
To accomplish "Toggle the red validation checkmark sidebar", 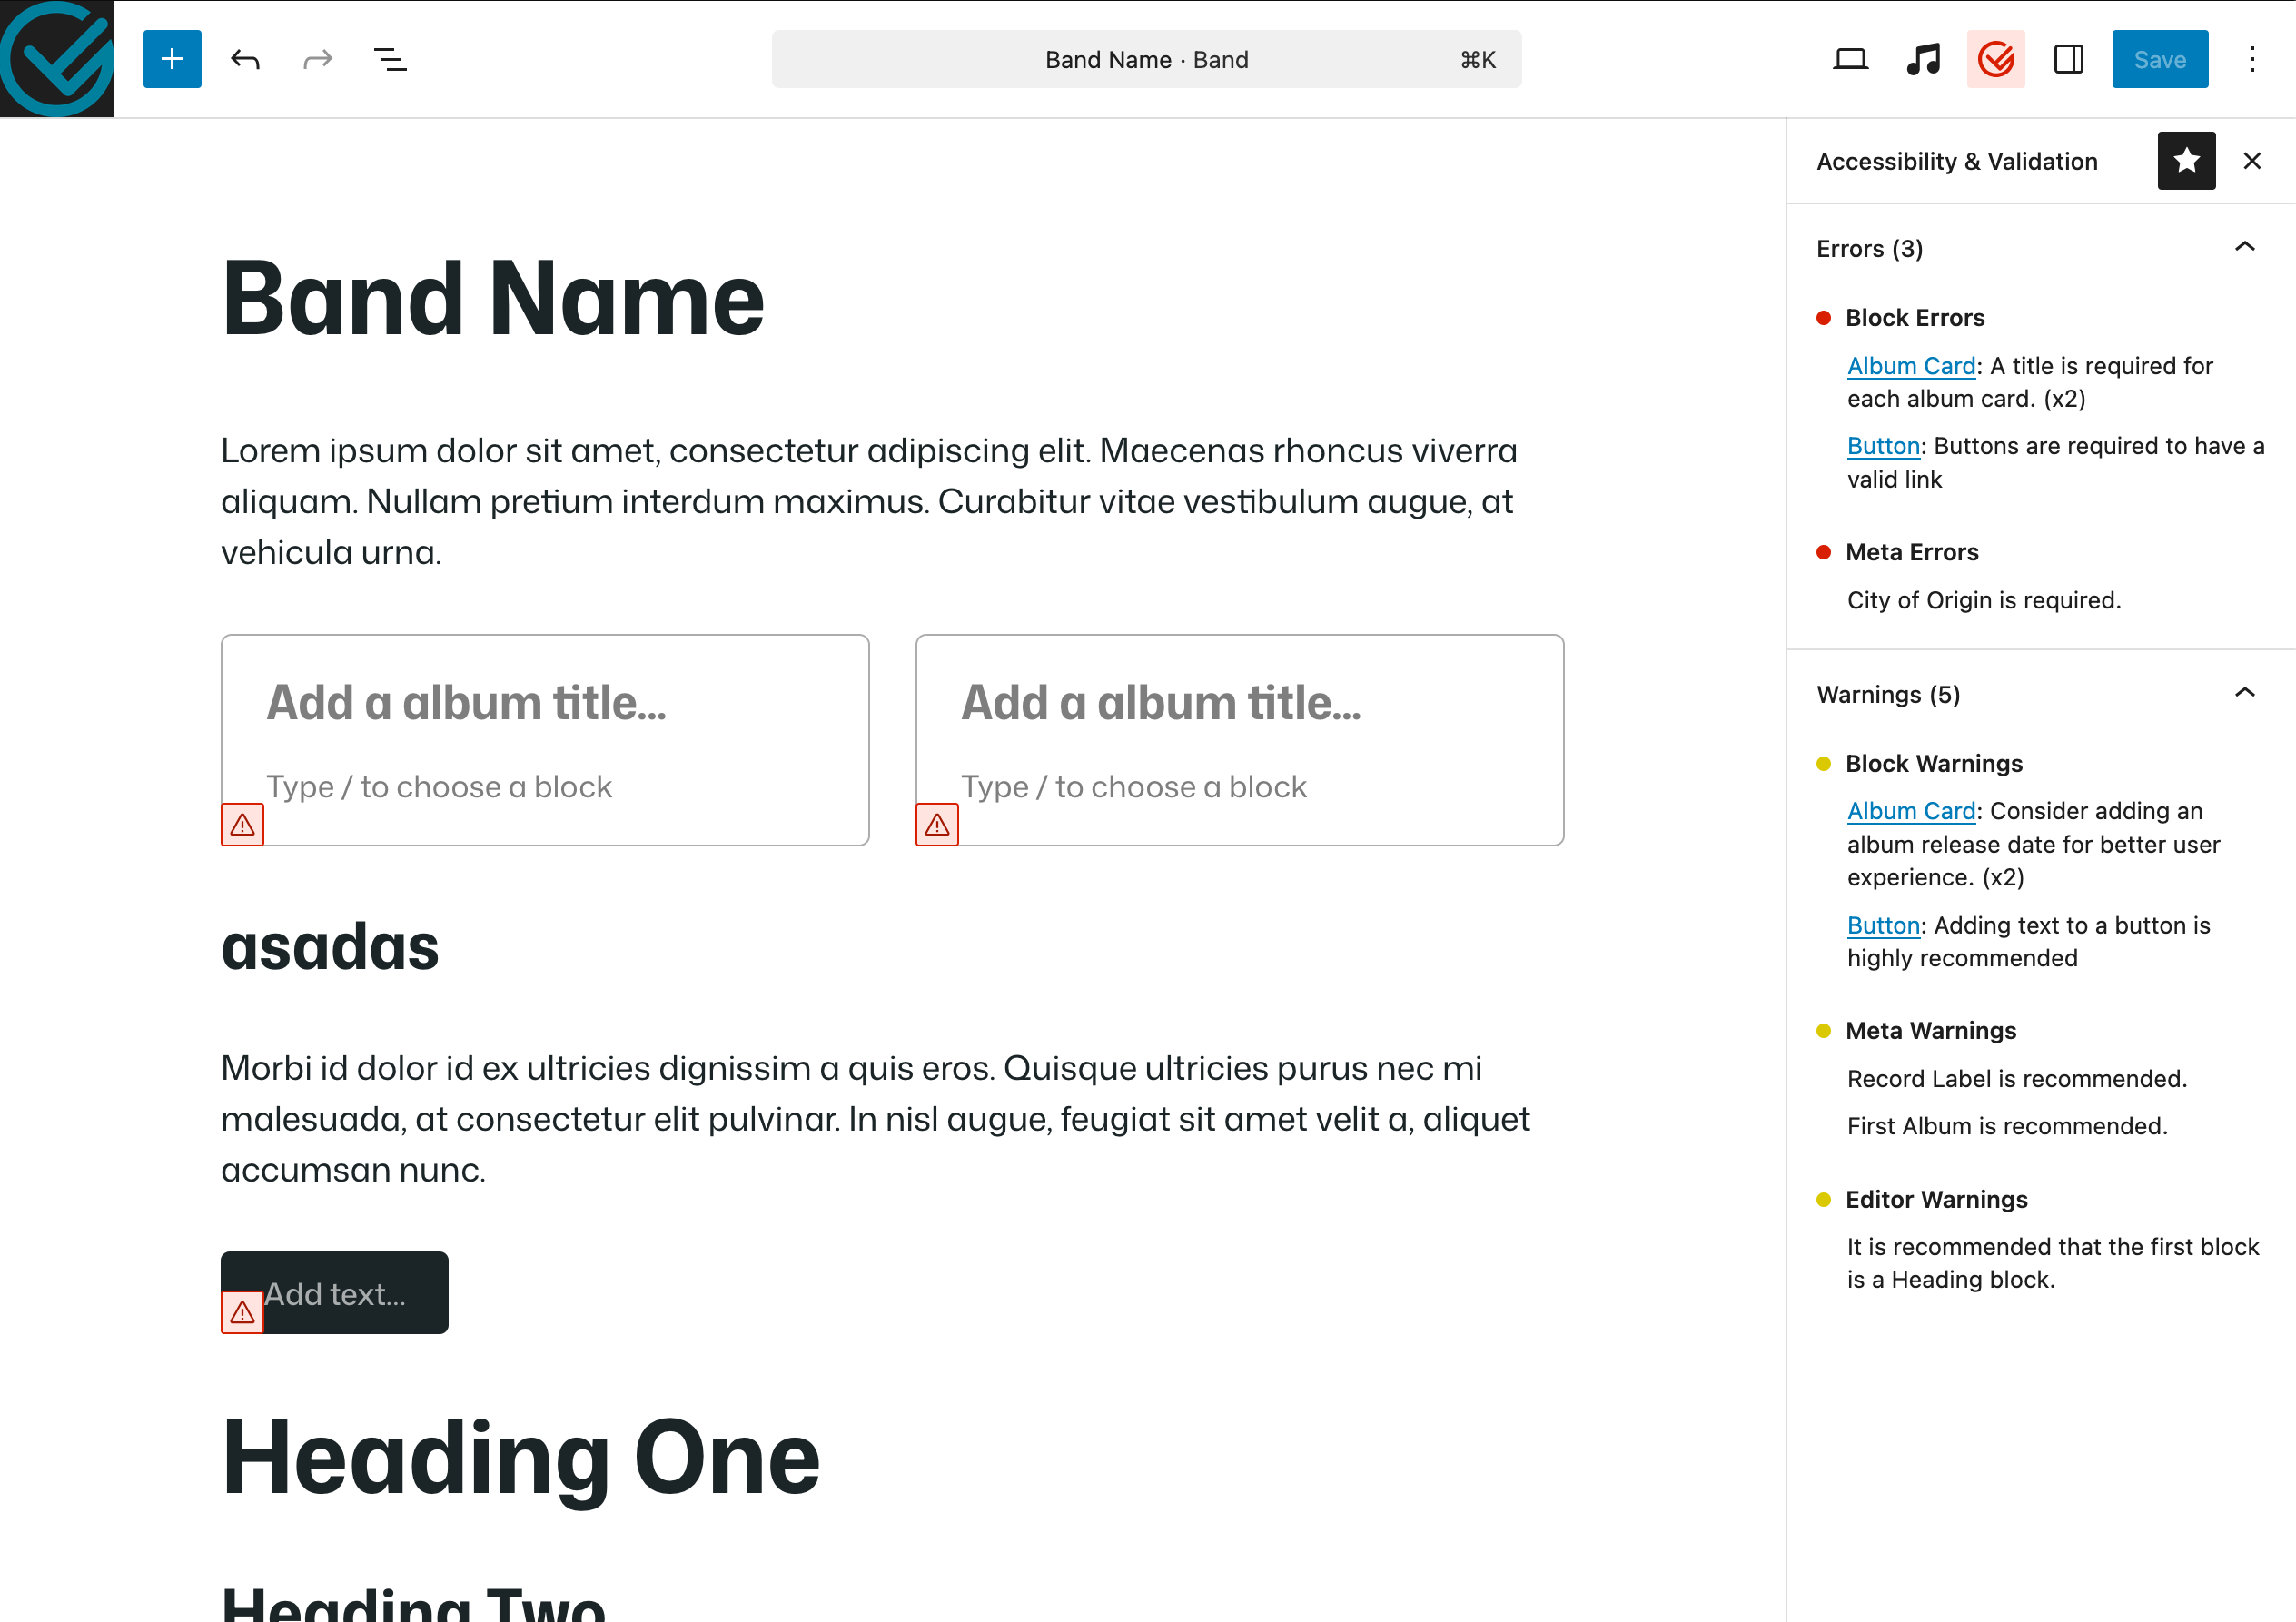I will tap(1995, 59).
